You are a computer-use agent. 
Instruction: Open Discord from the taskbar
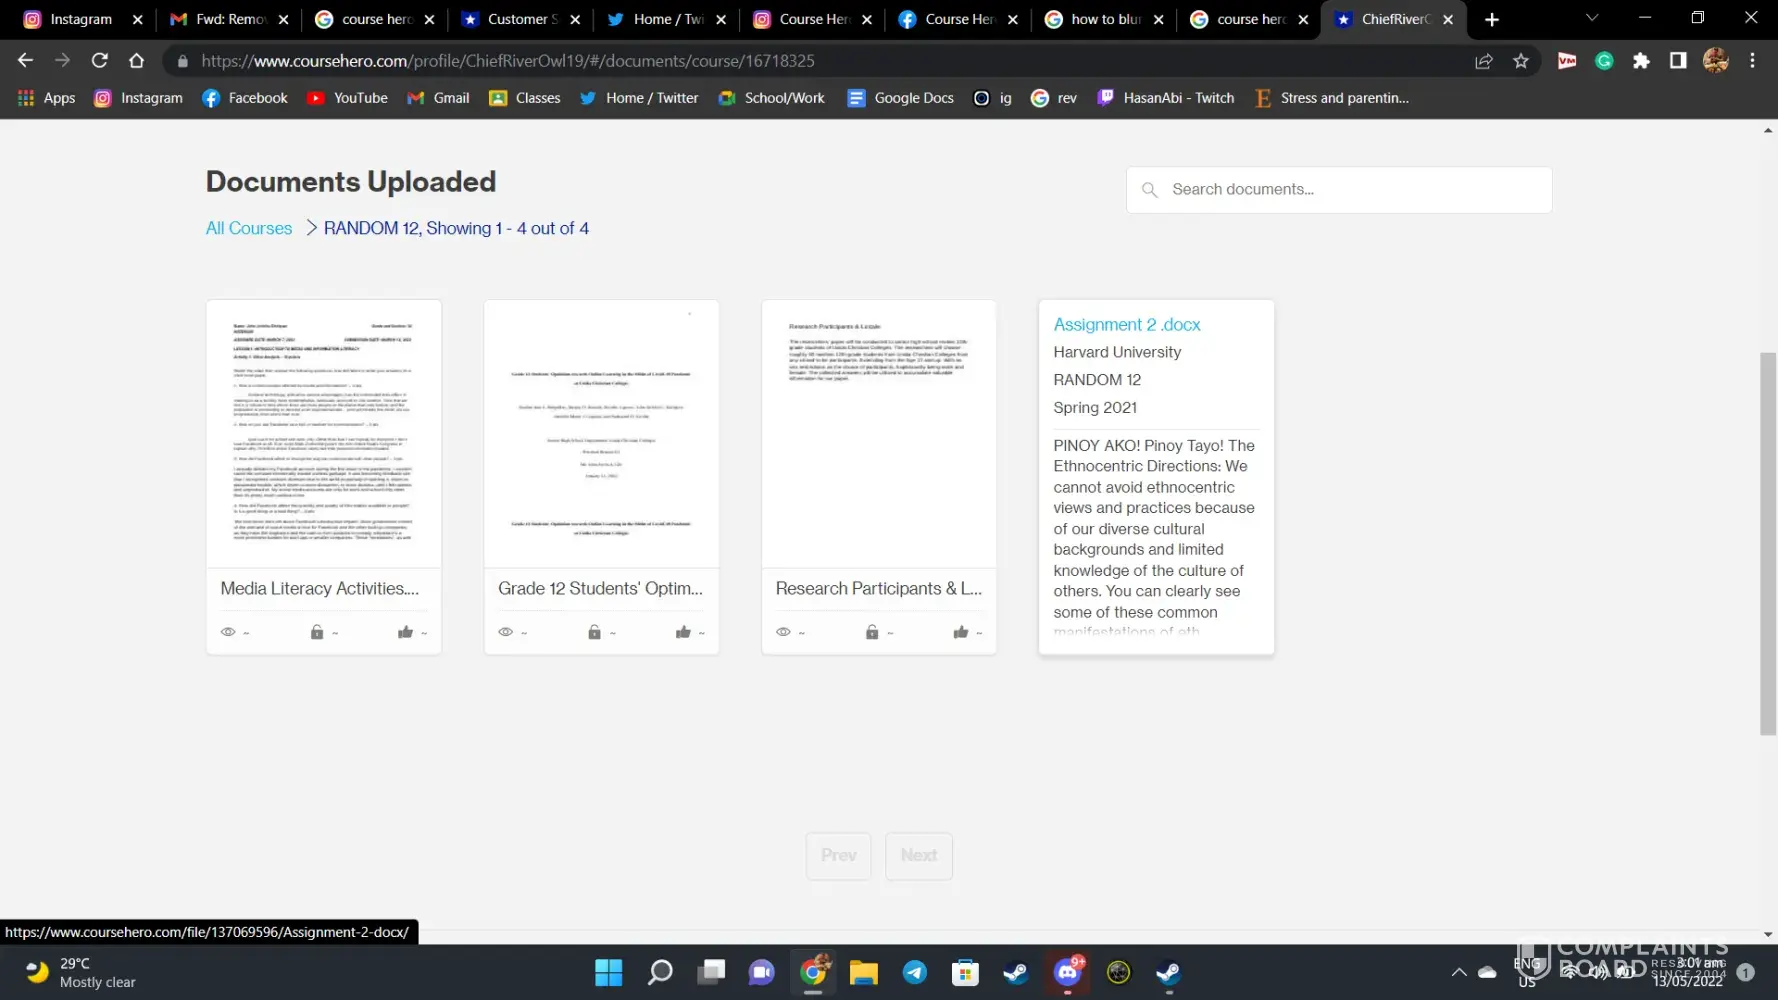(1068, 972)
